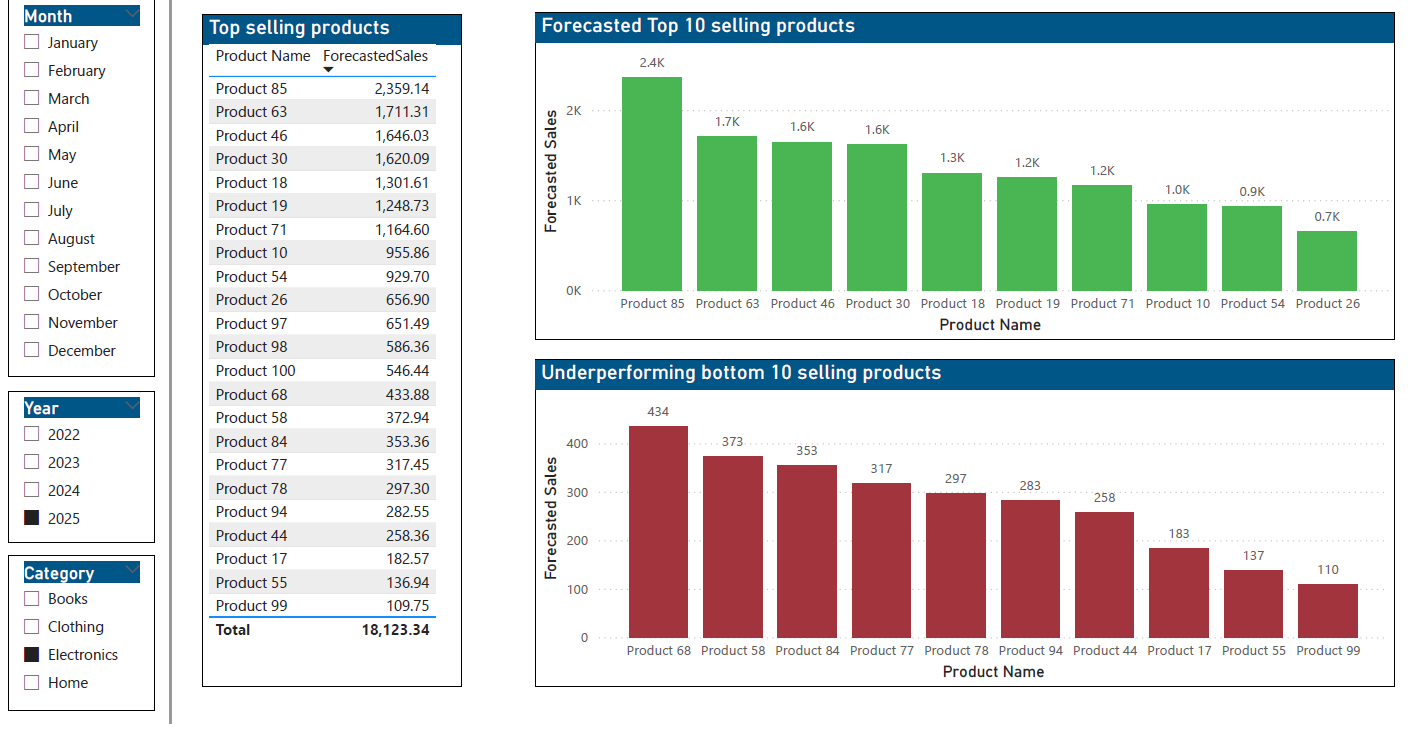Screen dimensions: 1408x733
Task: Click Product 46 table cell
Action: tap(251, 135)
